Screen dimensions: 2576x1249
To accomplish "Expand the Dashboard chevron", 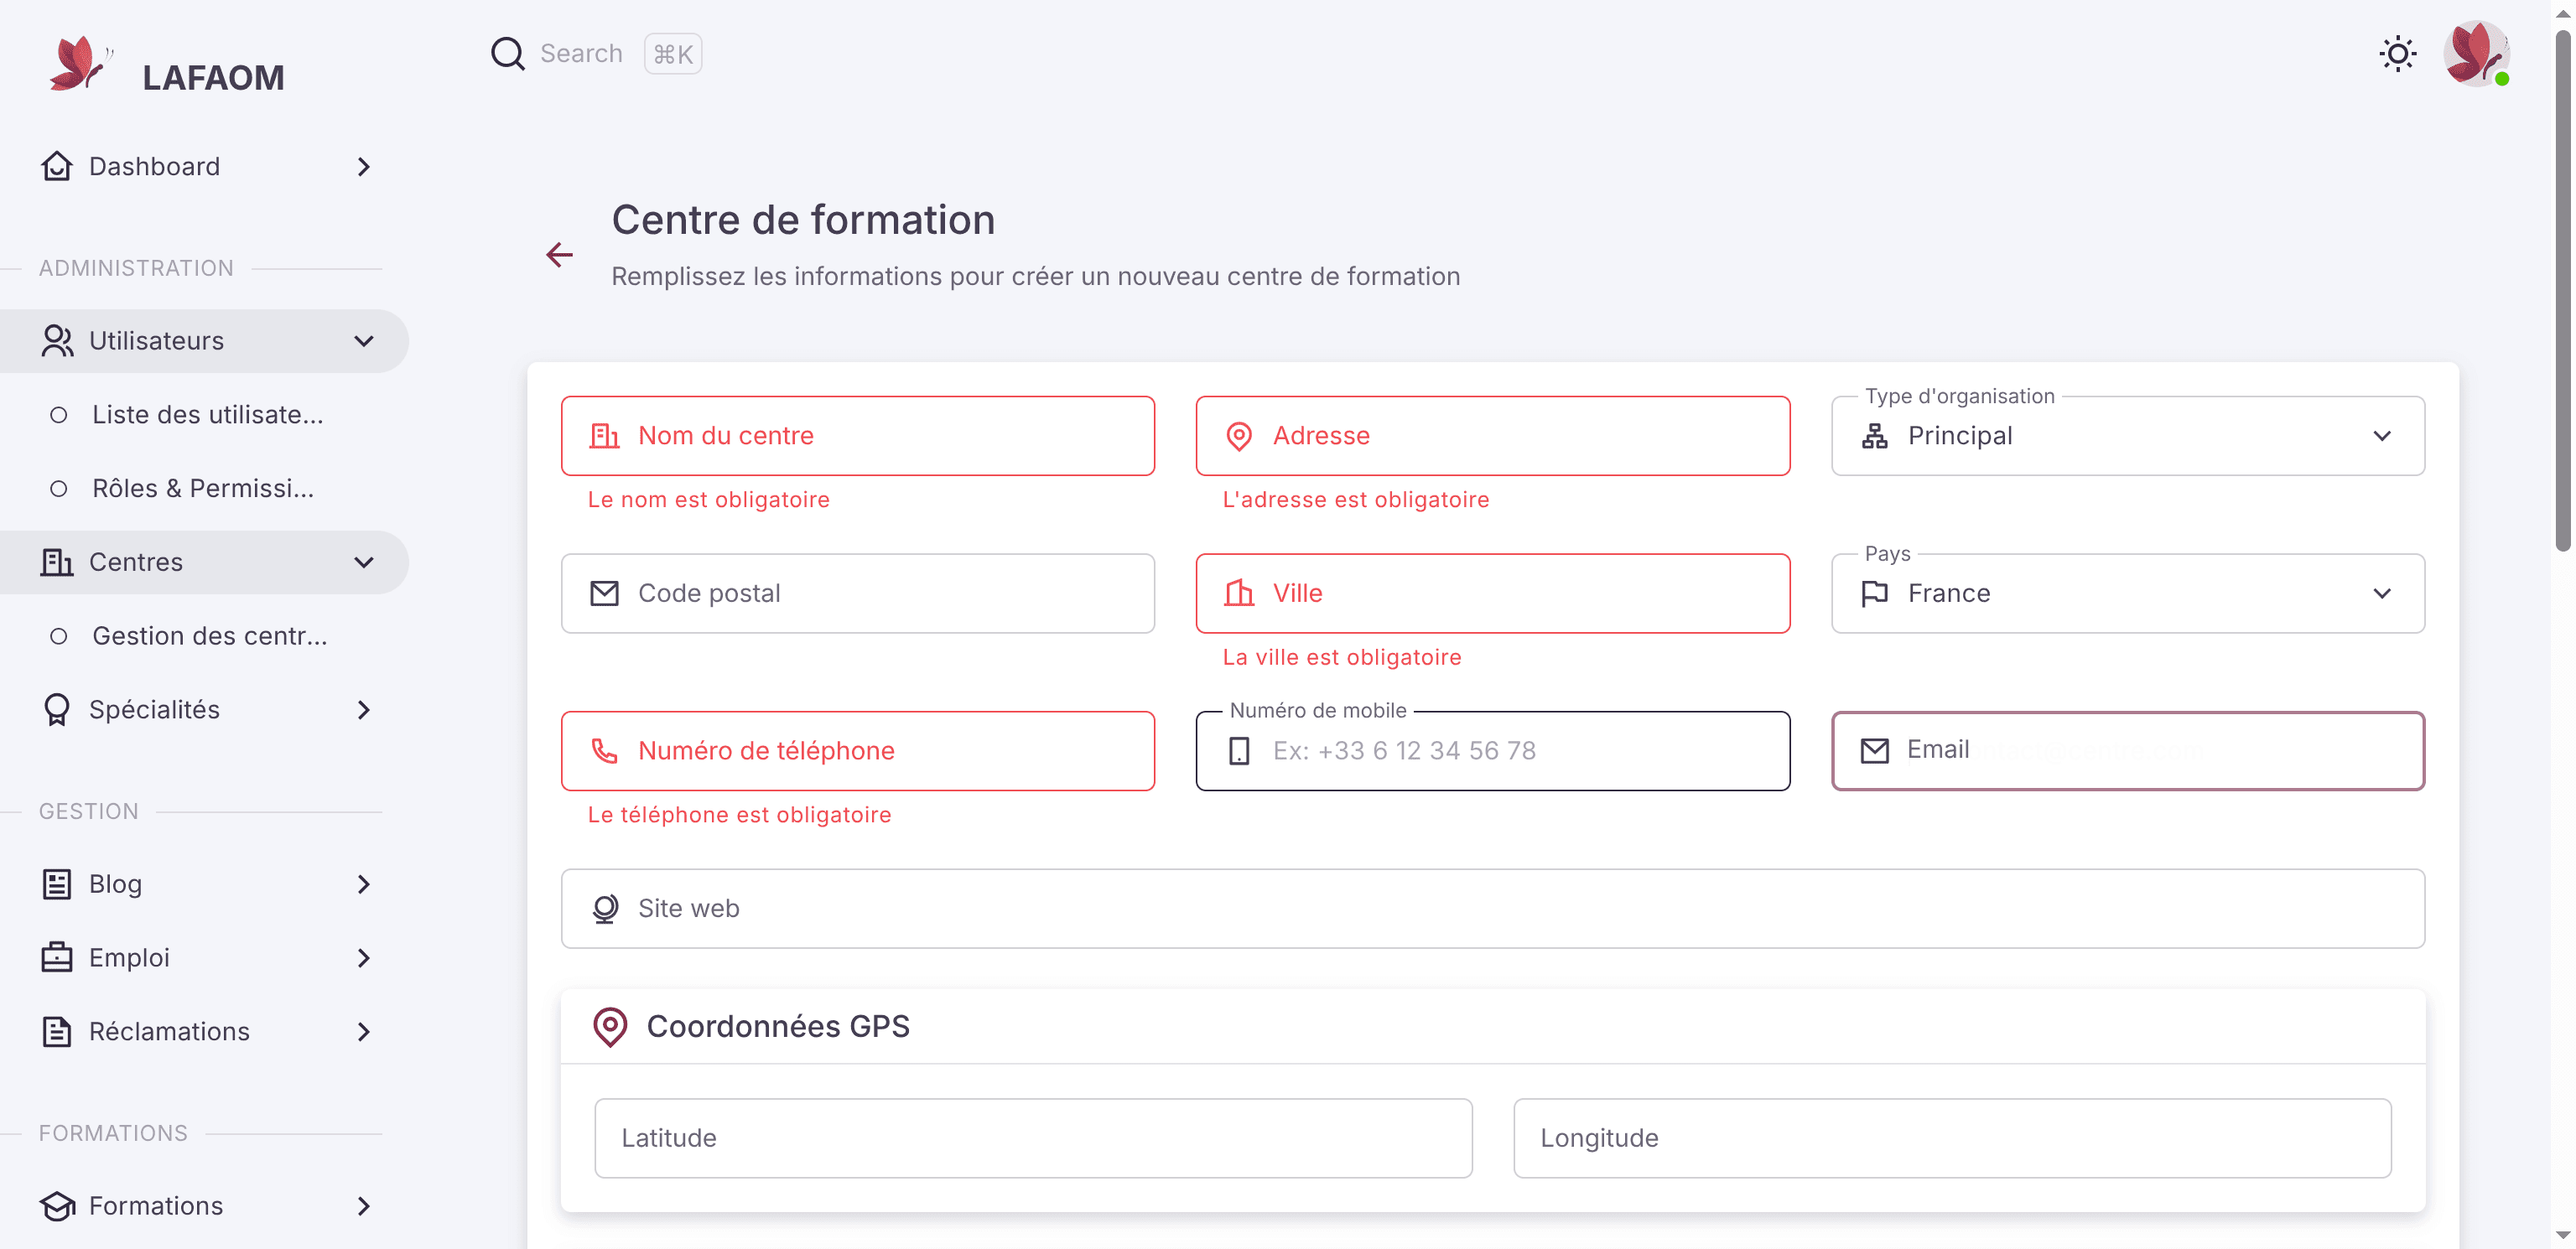I will [364, 167].
